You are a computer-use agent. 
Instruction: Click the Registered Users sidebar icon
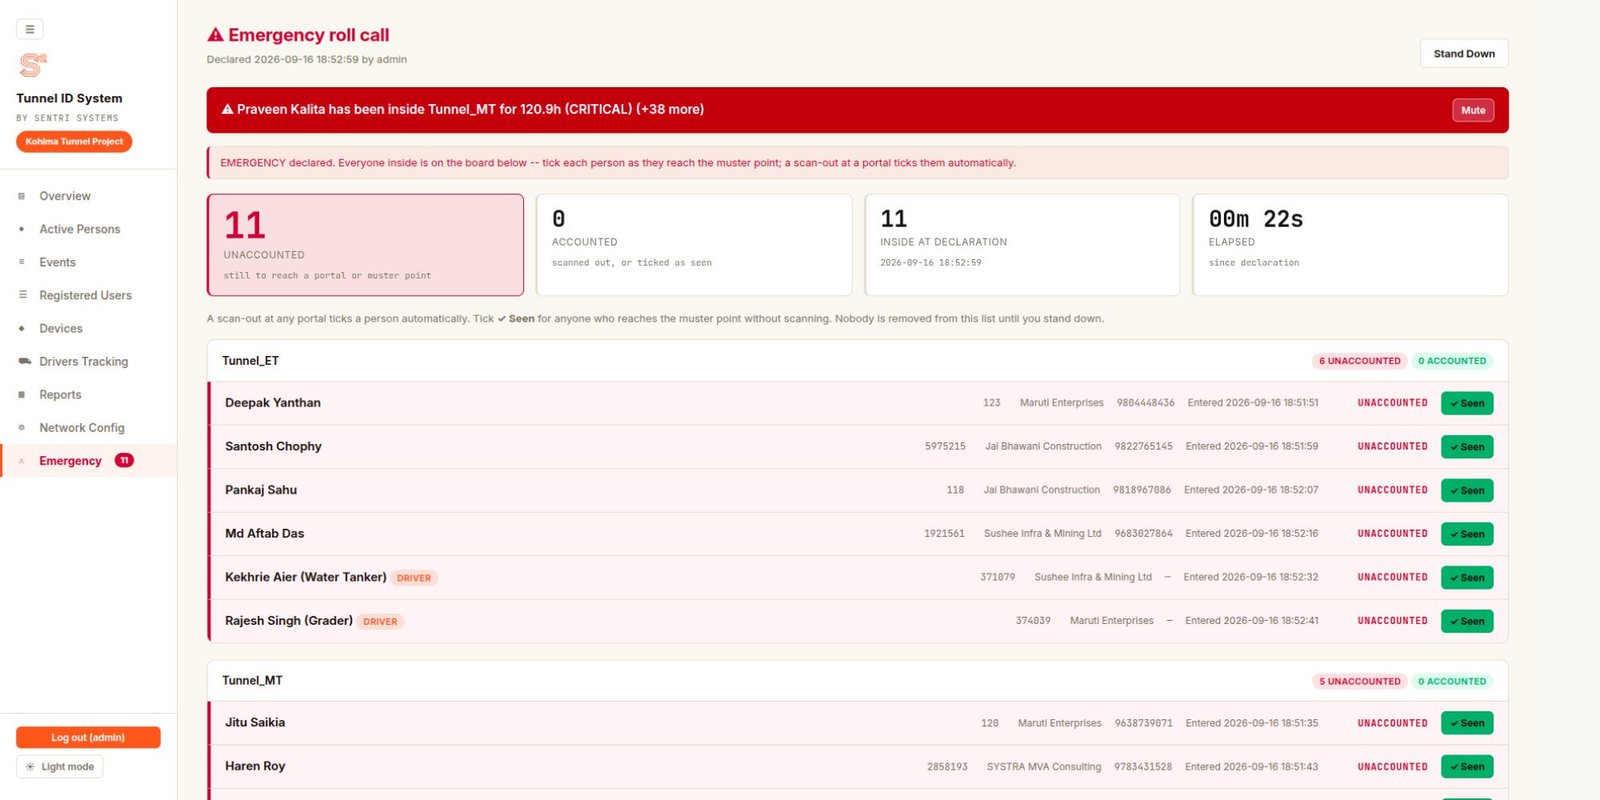(x=22, y=295)
